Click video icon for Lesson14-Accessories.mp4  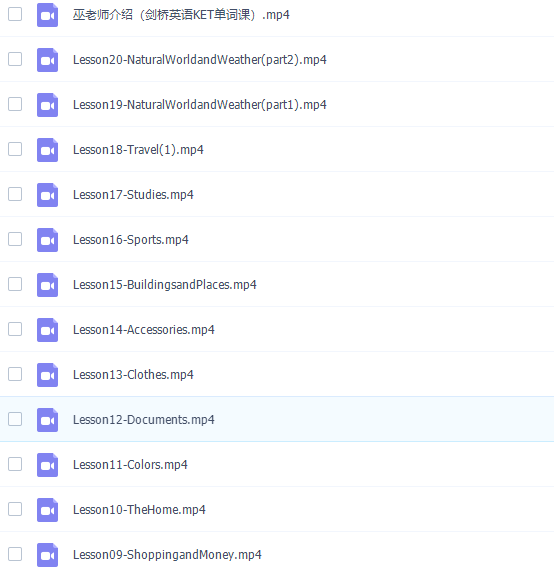tap(47, 330)
